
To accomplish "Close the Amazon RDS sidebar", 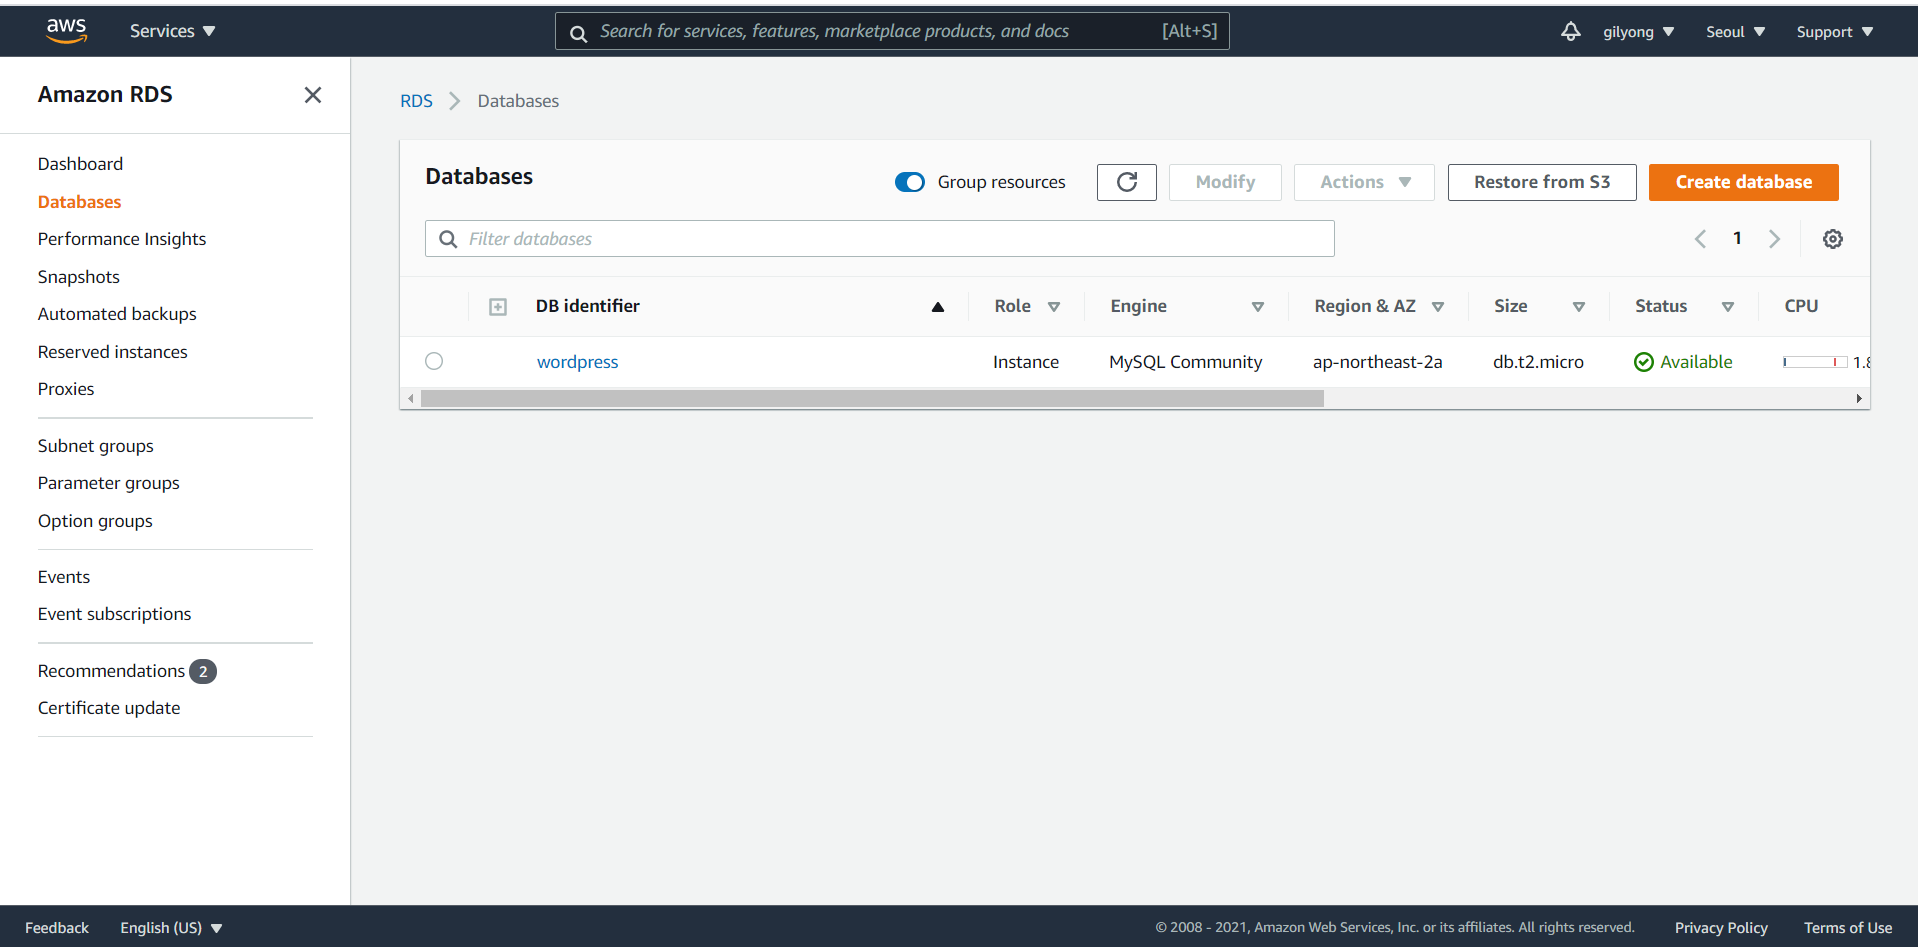I will click(313, 95).
